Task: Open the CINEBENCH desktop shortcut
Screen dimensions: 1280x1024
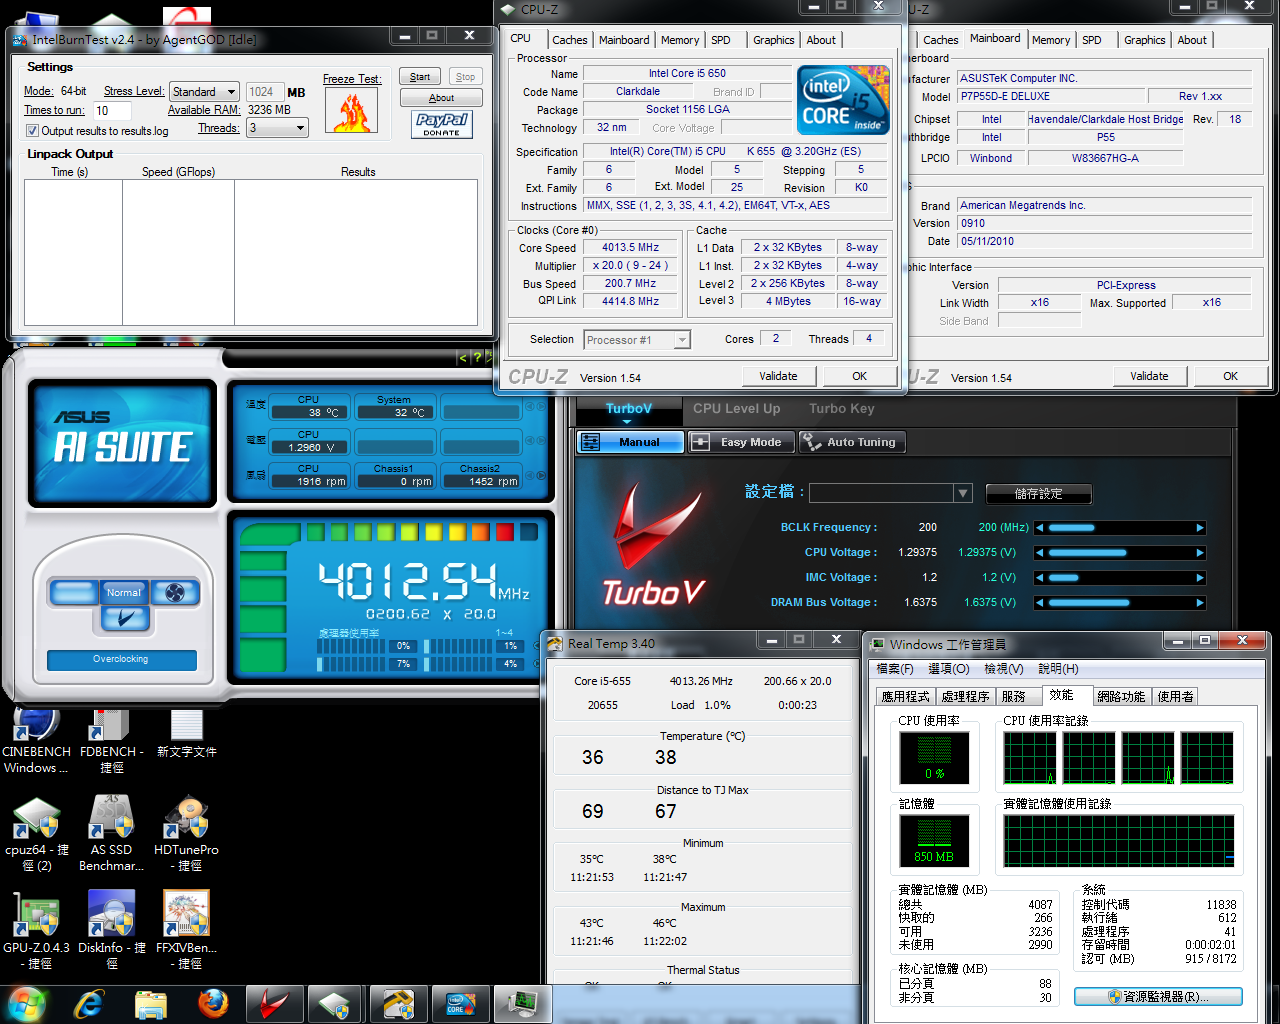Action: point(36,742)
